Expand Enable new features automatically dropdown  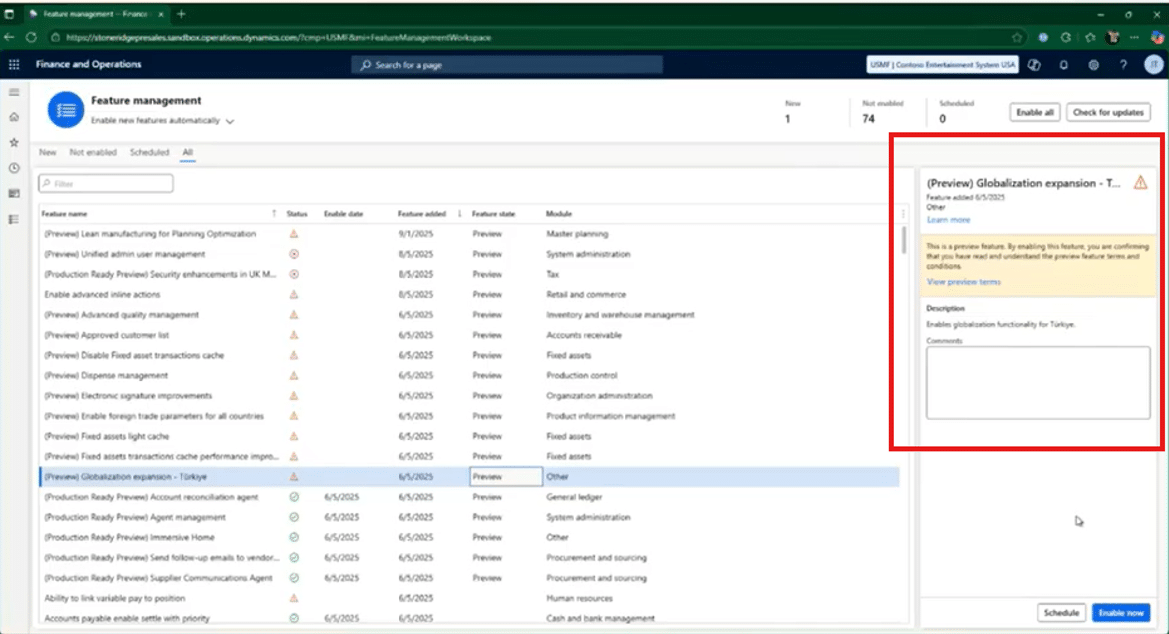tap(230, 121)
